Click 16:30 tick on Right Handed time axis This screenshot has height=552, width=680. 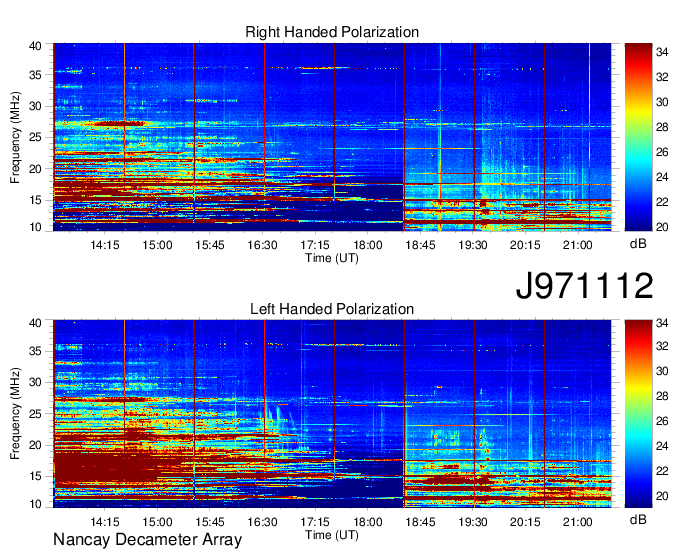tap(262, 245)
